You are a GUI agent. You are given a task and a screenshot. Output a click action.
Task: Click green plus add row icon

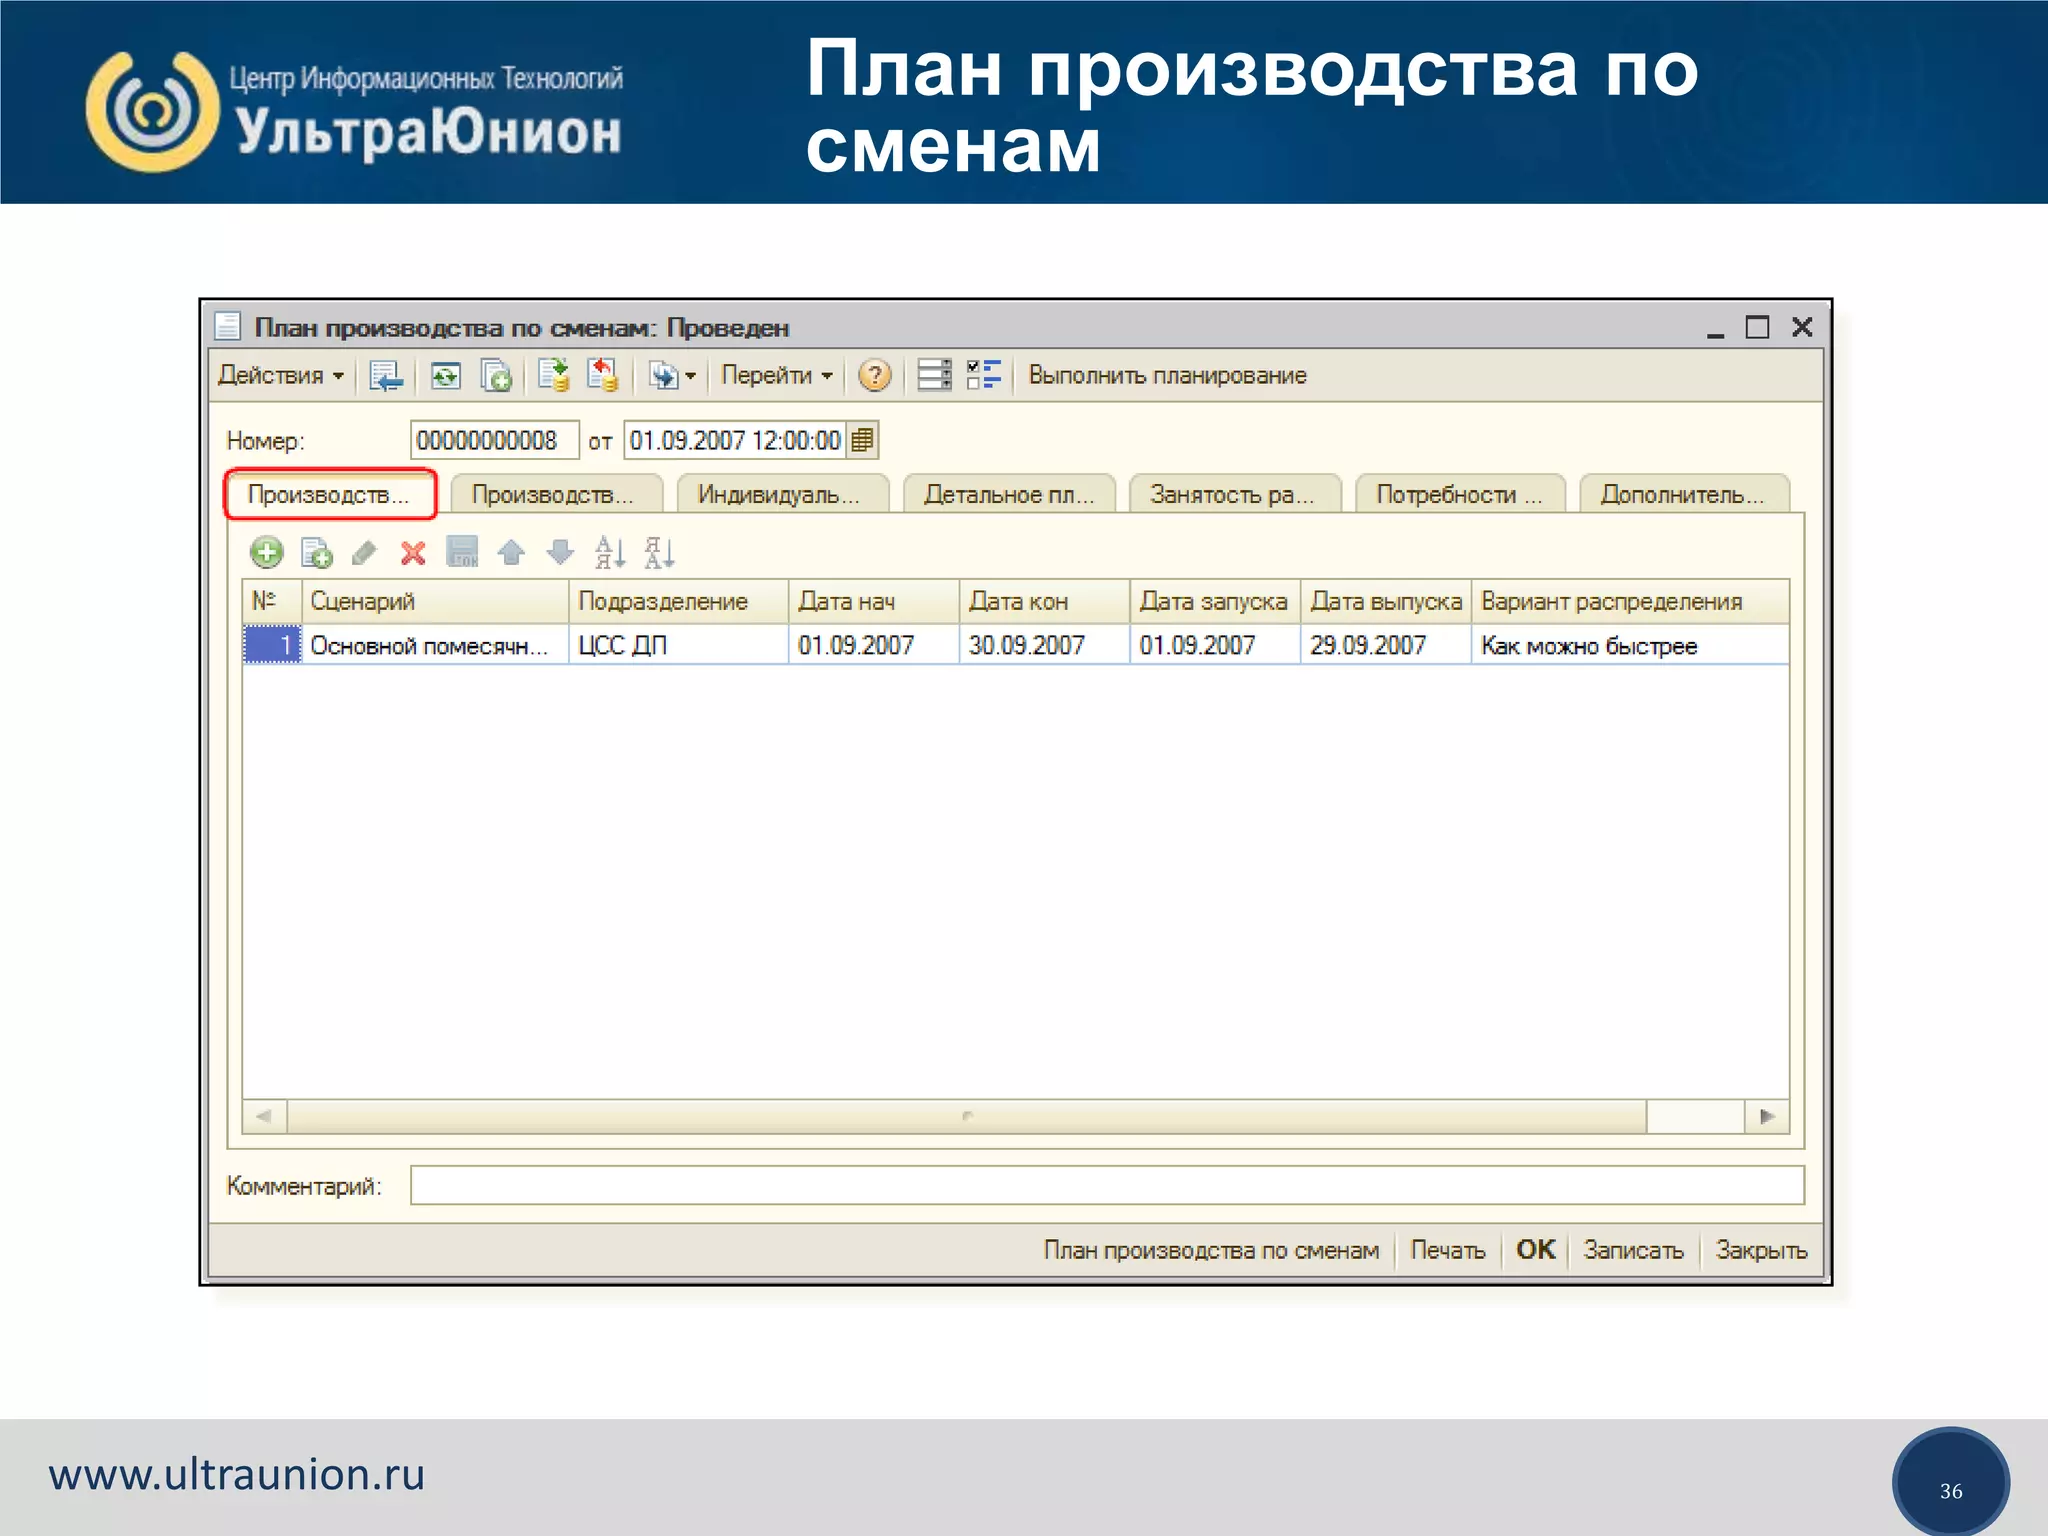266,552
